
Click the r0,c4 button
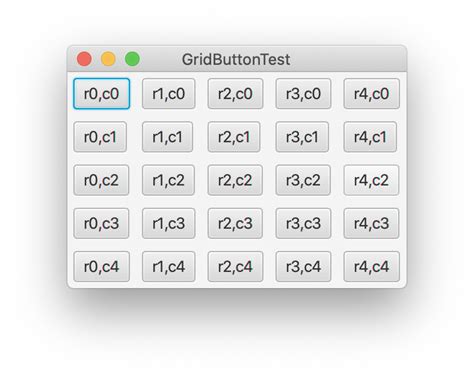[101, 266]
